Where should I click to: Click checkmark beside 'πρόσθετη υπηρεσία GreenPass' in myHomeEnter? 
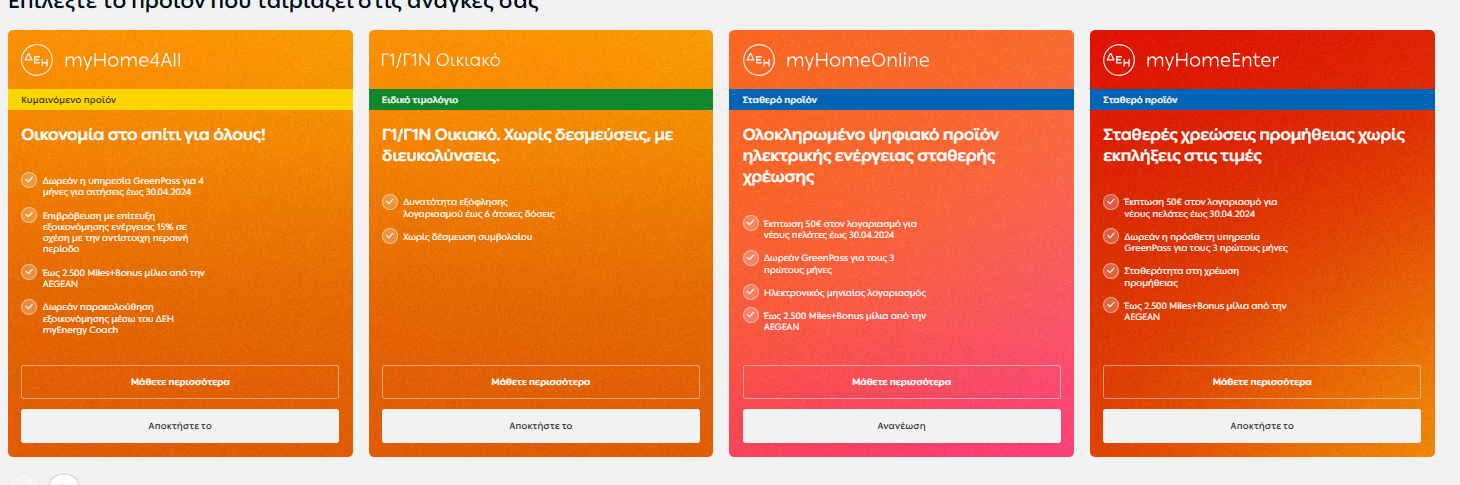click(1110, 236)
